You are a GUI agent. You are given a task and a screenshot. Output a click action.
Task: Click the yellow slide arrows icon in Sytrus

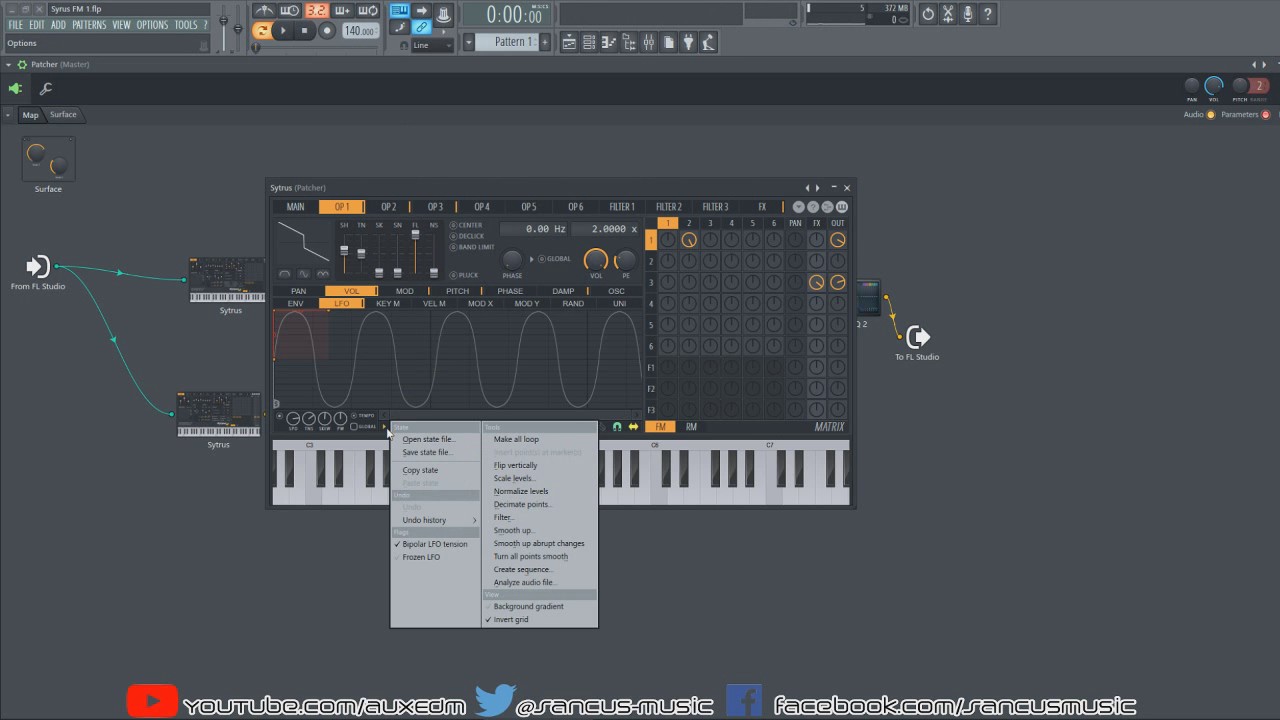point(633,427)
